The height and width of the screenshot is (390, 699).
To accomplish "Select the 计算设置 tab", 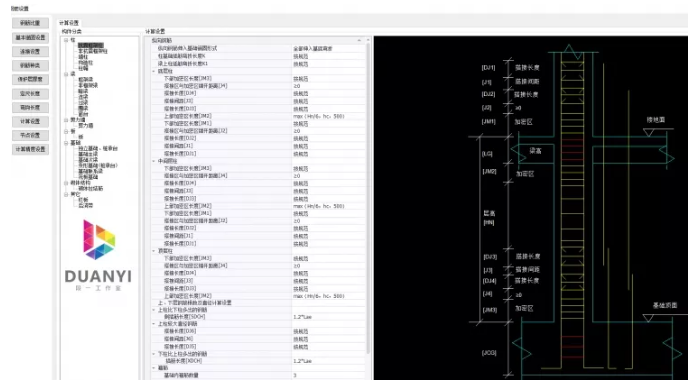I will [x=69, y=22].
